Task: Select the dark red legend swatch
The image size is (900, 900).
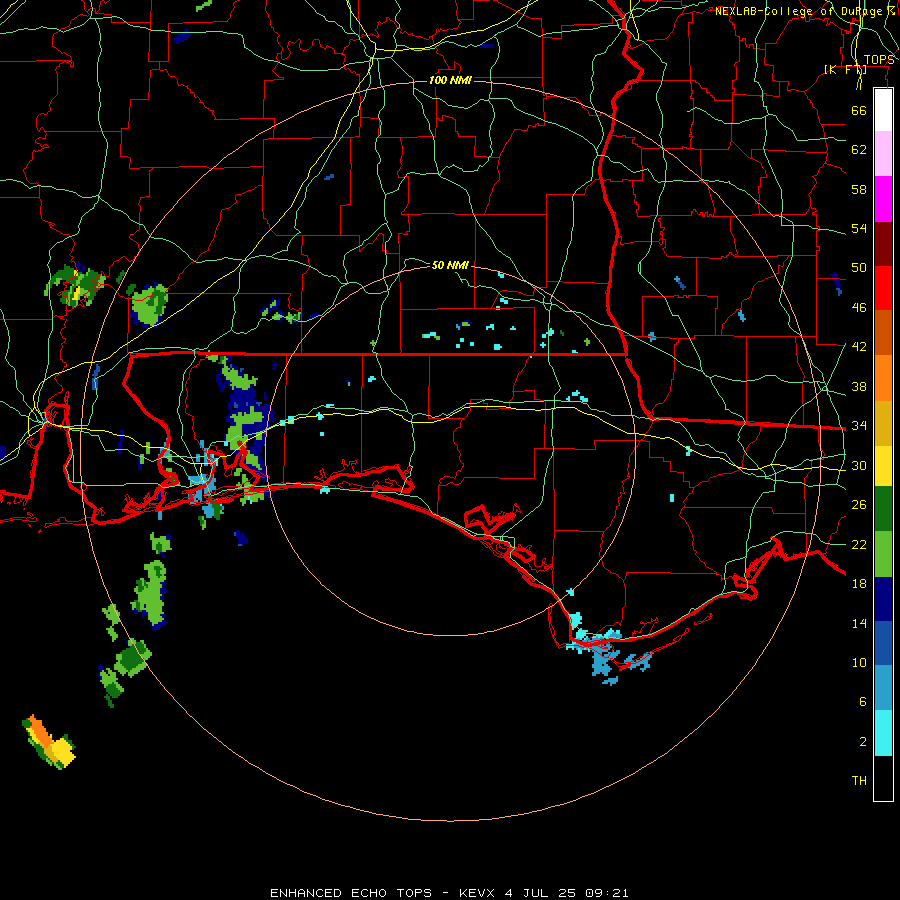Action: [x=883, y=244]
